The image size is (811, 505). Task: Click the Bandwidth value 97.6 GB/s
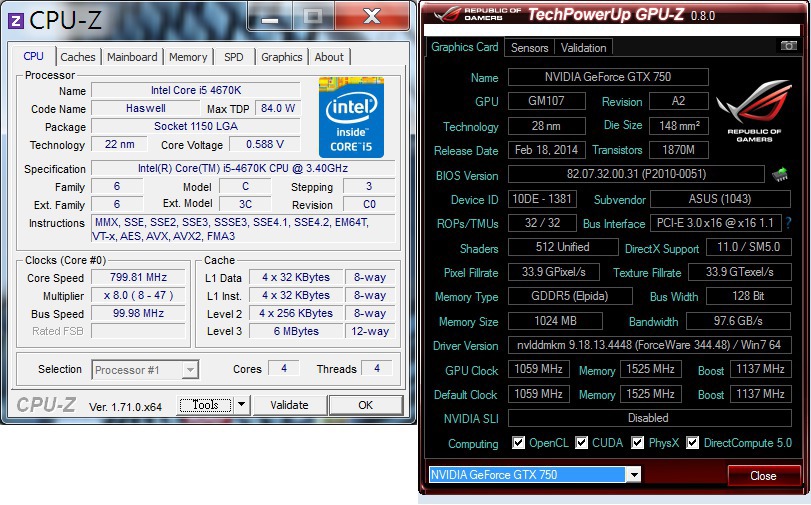tap(738, 321)
